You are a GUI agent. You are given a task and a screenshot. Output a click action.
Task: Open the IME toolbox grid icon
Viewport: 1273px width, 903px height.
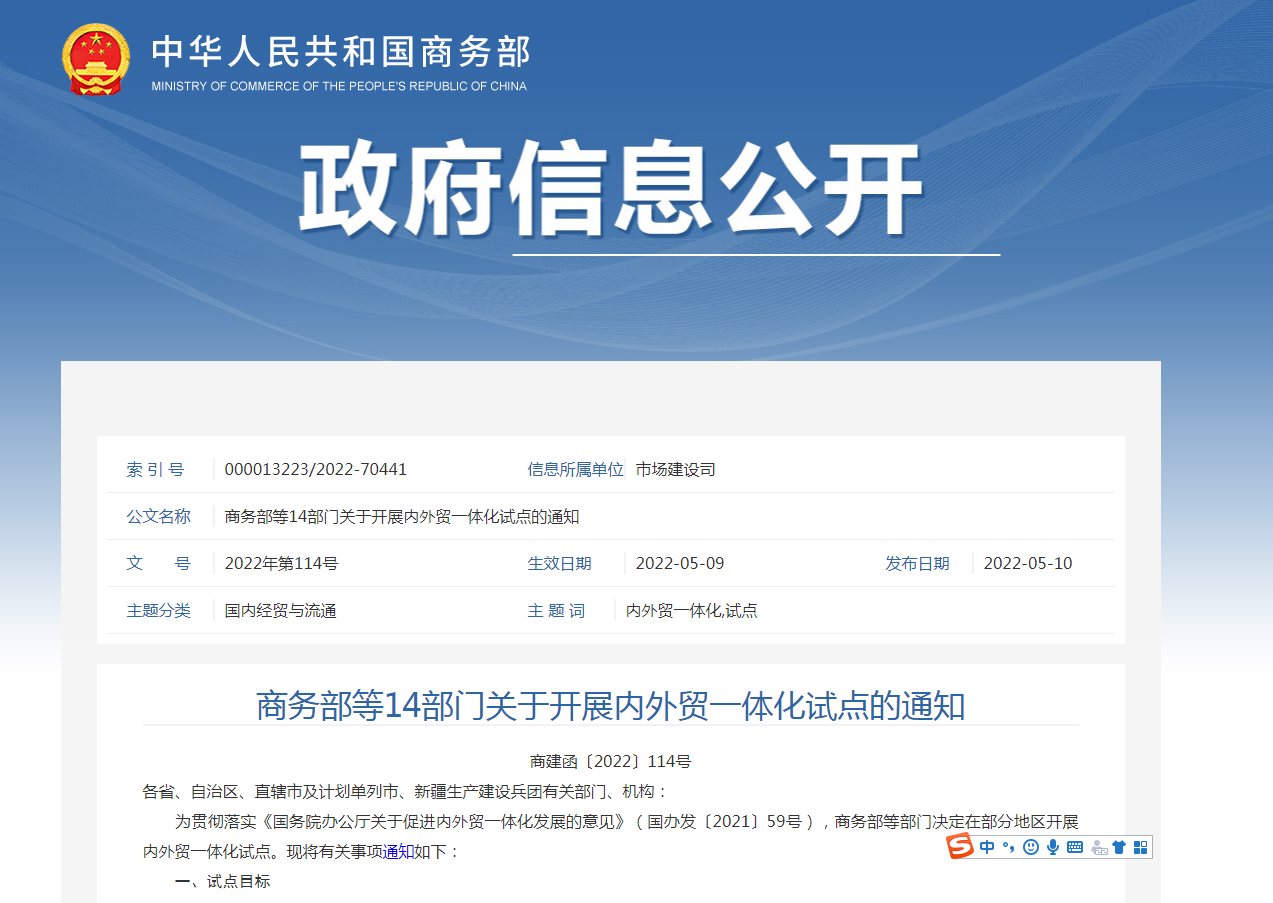pyautogui.click(x=1141, y=847)
